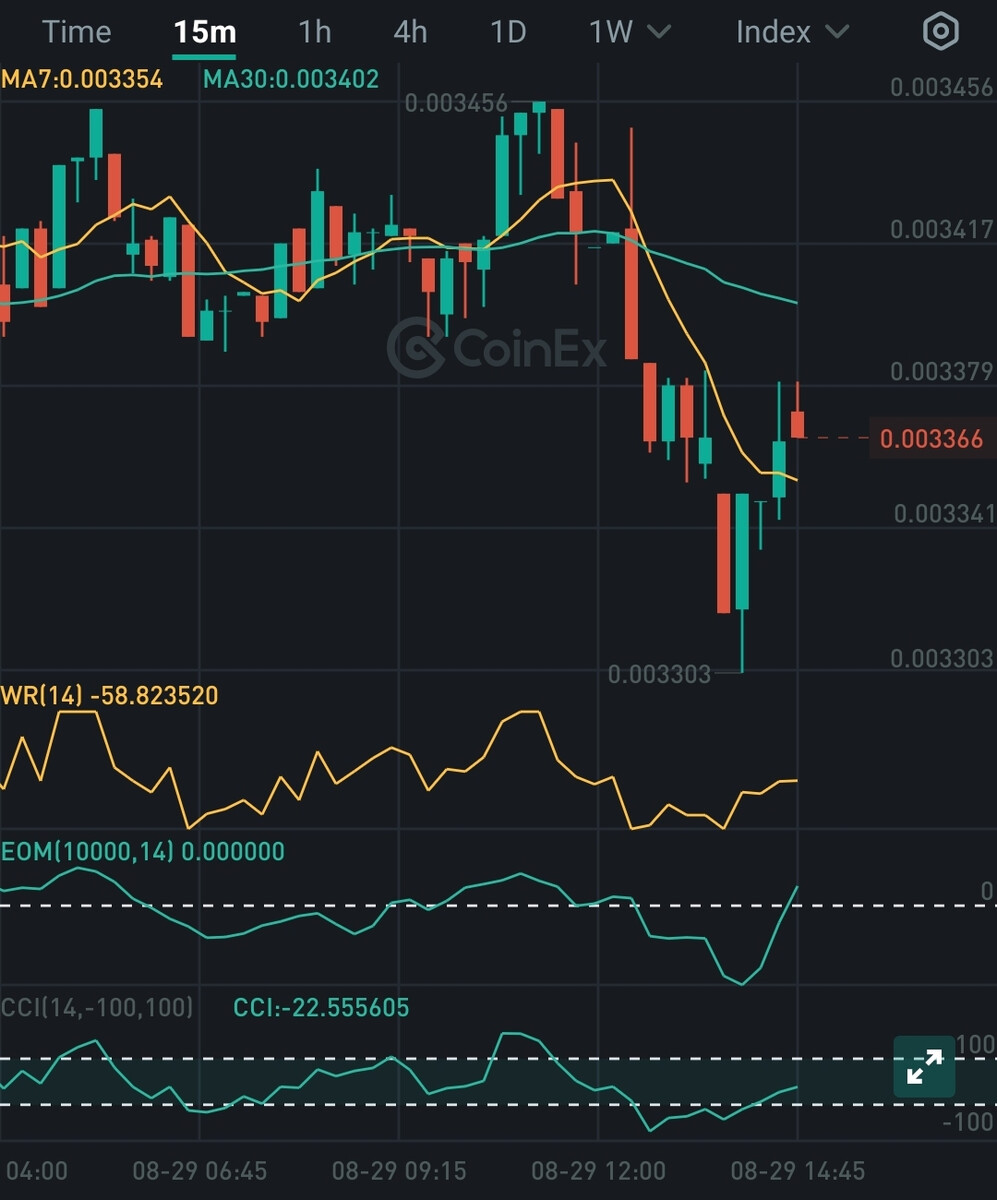997x1200 pixels.
Task: Tap the 0.003303 low price marker
Action: click(659, 674)
